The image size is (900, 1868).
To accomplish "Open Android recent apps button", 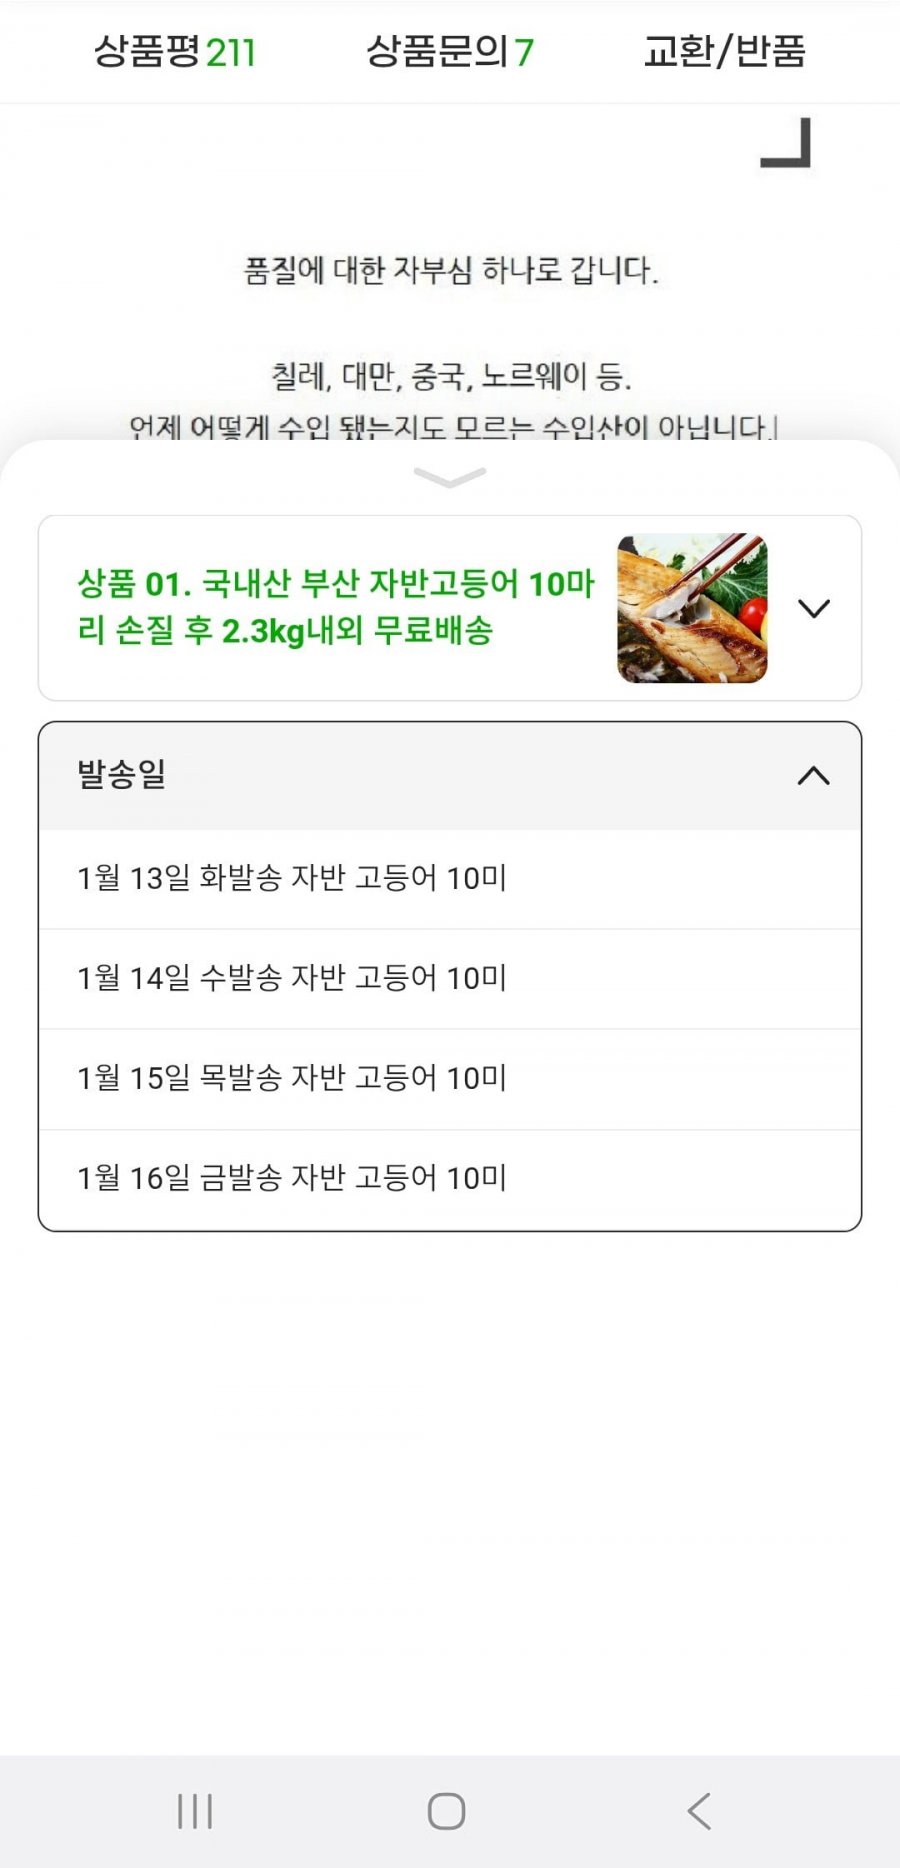I will [195, 1811].
